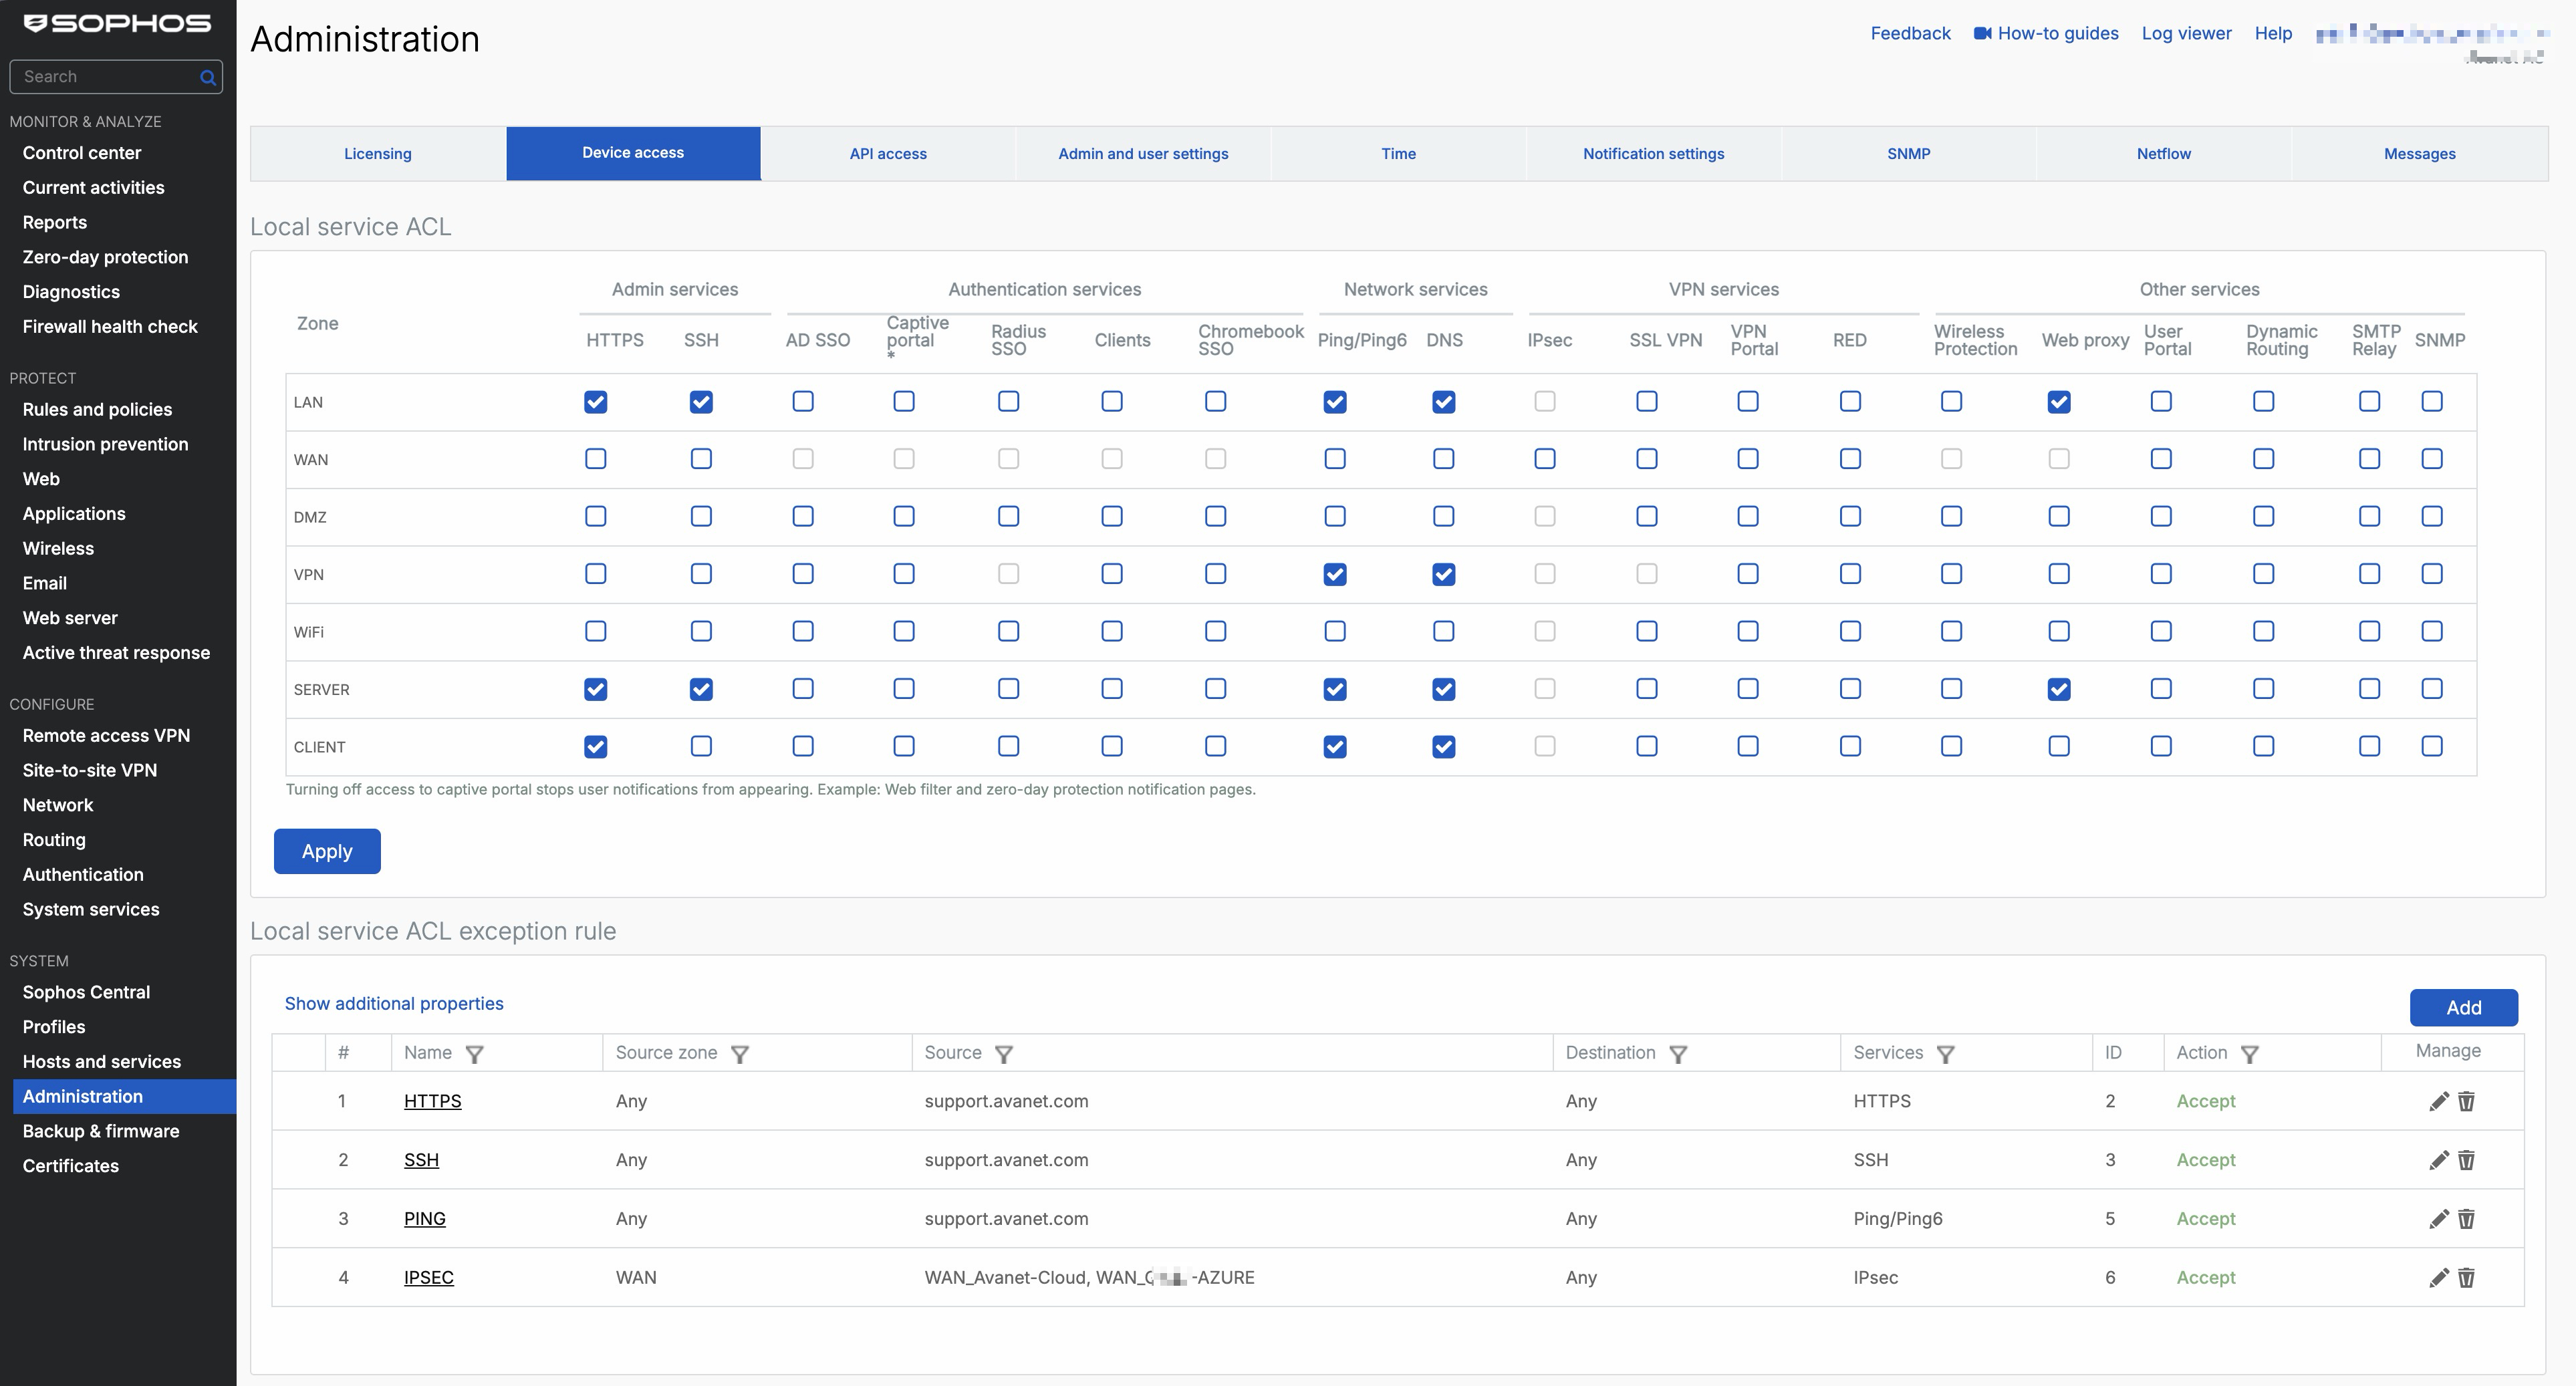Image resolution: width=2576 pixels, height=1386 pixels.
Task: Click the How-to guides video camera icon
Action: tap(1982, 33)
